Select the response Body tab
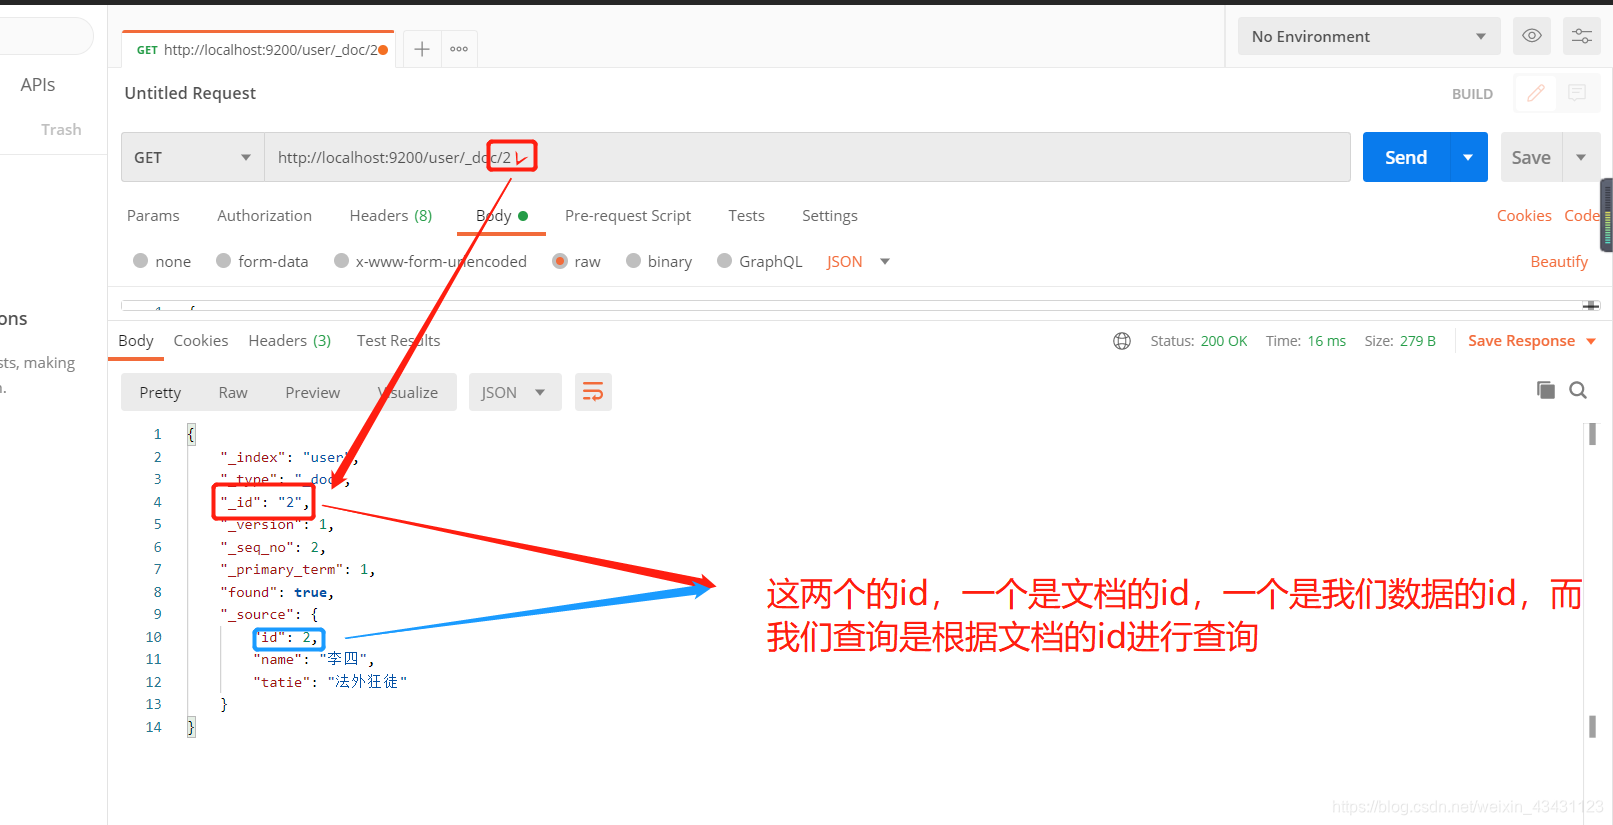The width and height of the screenshot is (1613, 825). (136, 340)
